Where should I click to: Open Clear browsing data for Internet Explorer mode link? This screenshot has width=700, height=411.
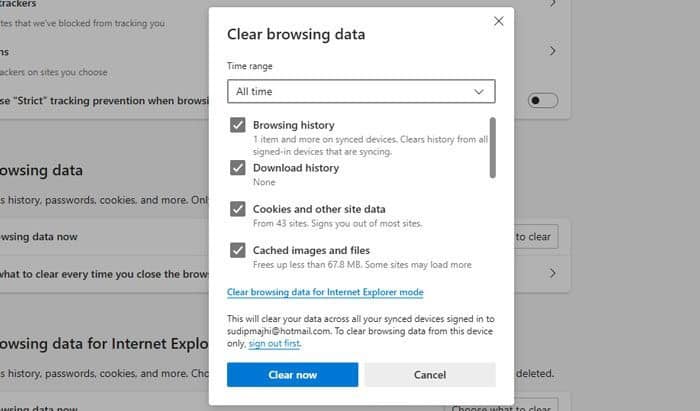click(x=325, y=292)
